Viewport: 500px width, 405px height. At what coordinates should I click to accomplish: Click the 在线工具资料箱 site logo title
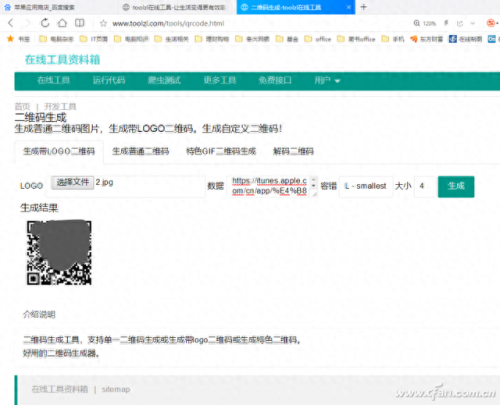click(62, 60)
